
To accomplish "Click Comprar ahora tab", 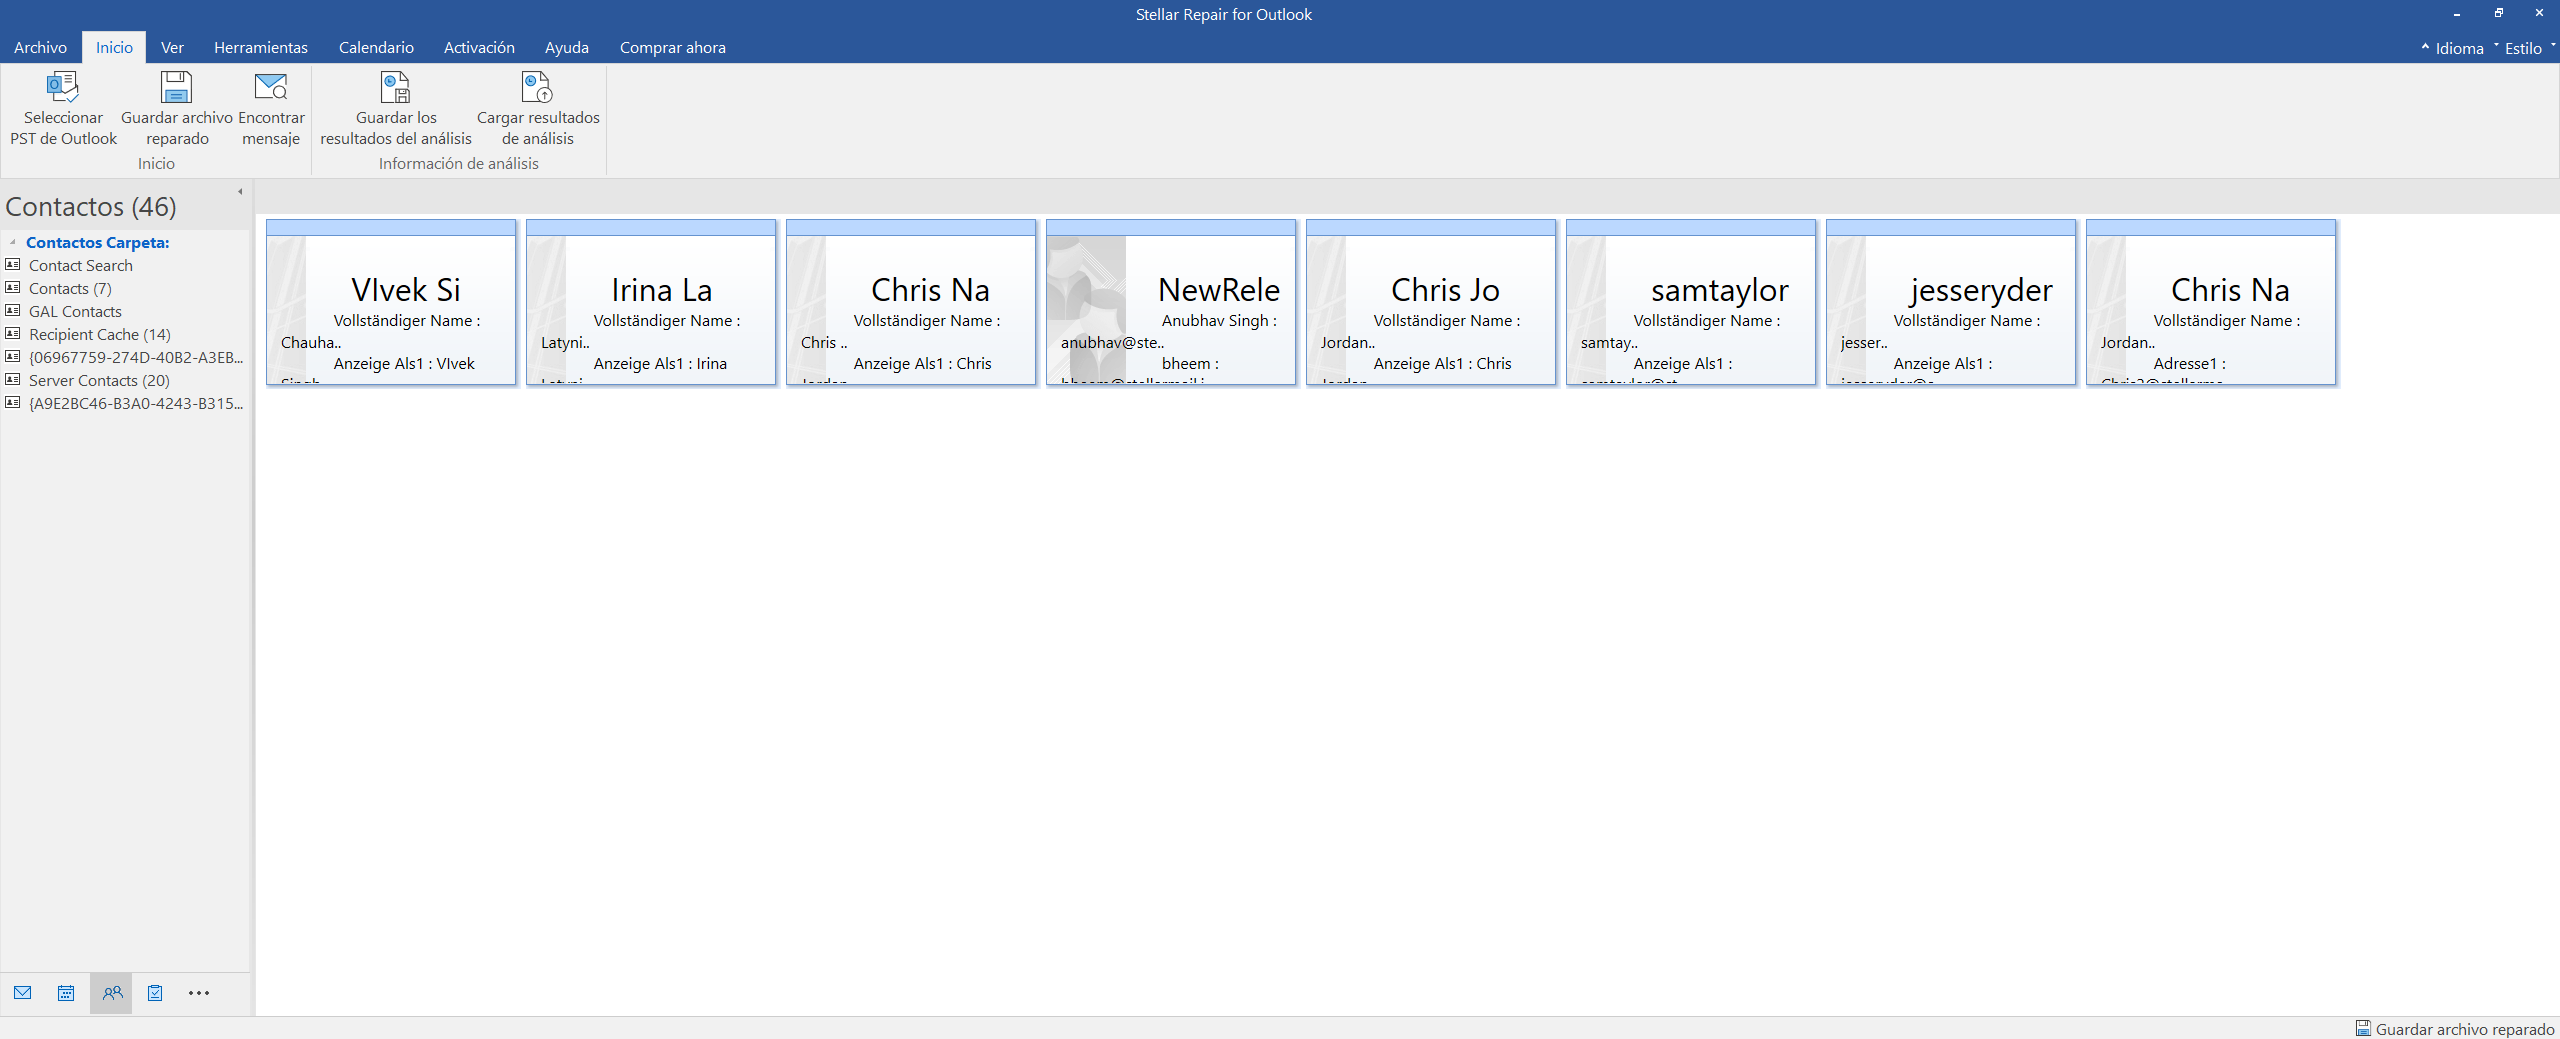I will tap(673, 47).
